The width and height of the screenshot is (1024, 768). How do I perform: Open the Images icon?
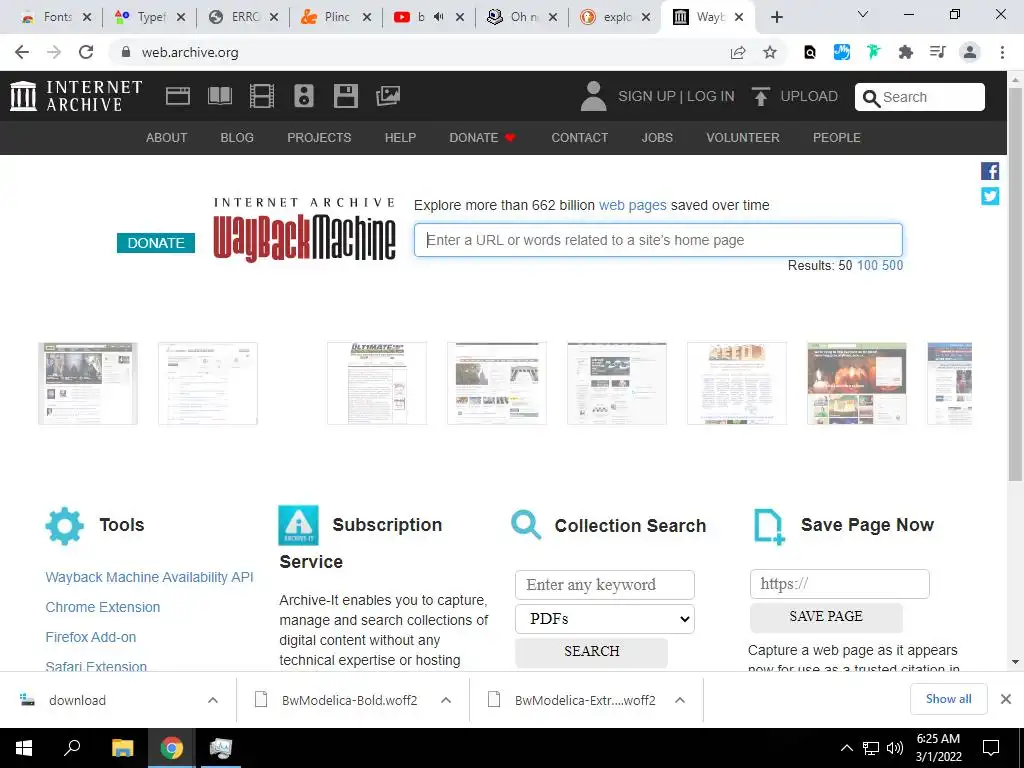tap(387, 96)
